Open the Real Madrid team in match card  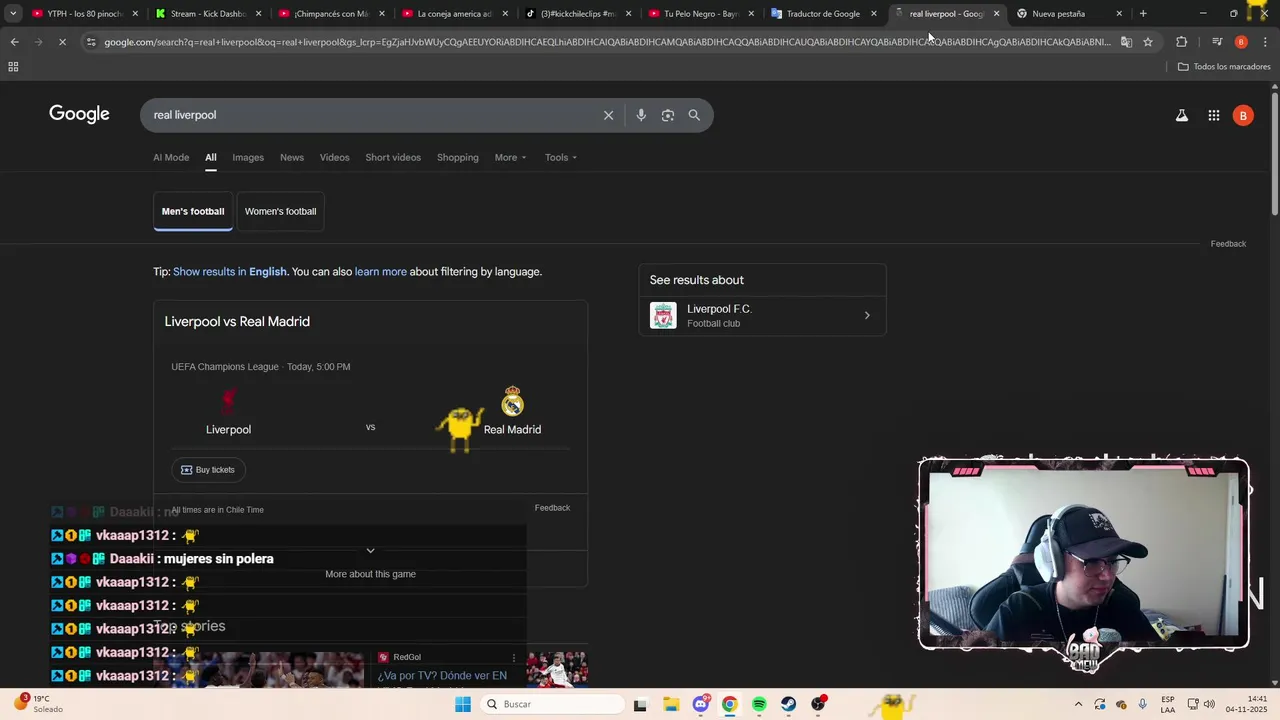tap(512, 412)
